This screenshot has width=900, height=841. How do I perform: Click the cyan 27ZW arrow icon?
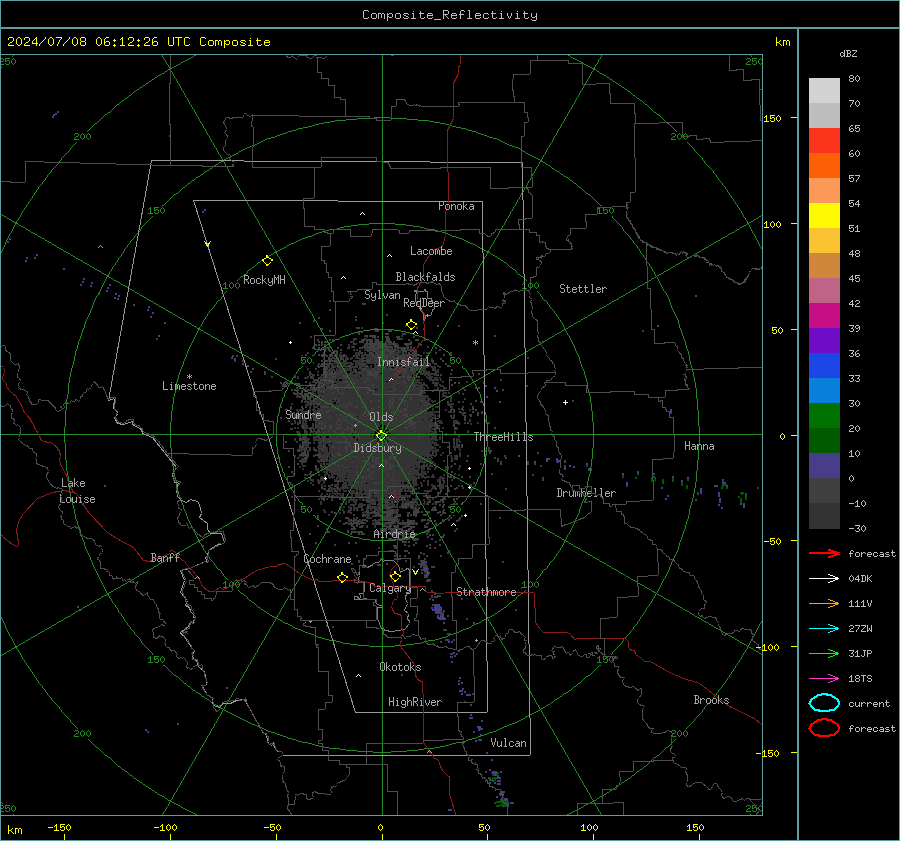pos(824,629)
